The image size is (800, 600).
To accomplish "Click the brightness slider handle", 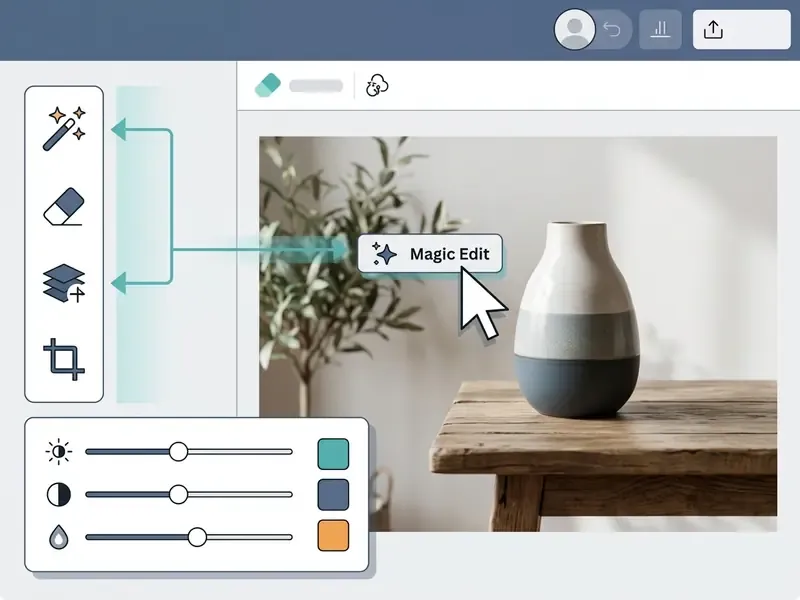I will pos(178,452).
